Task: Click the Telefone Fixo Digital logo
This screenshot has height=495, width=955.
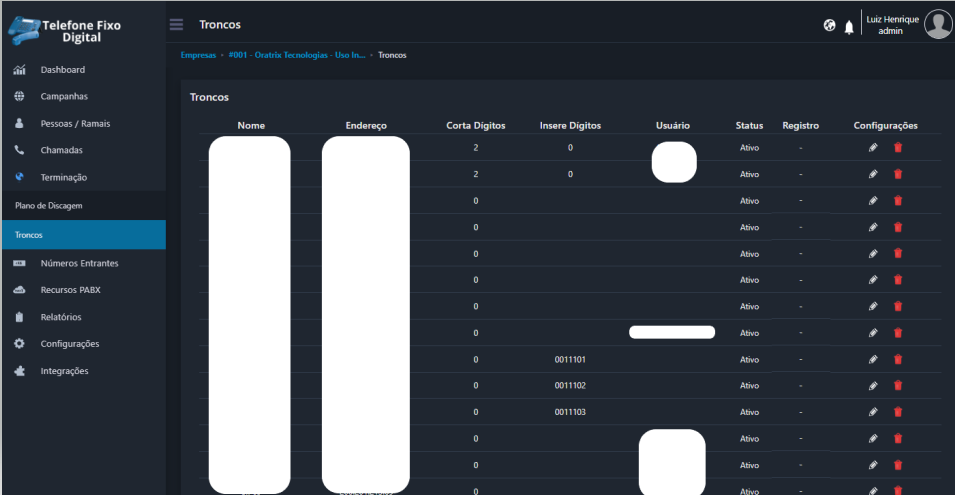Action: [66, 30]
